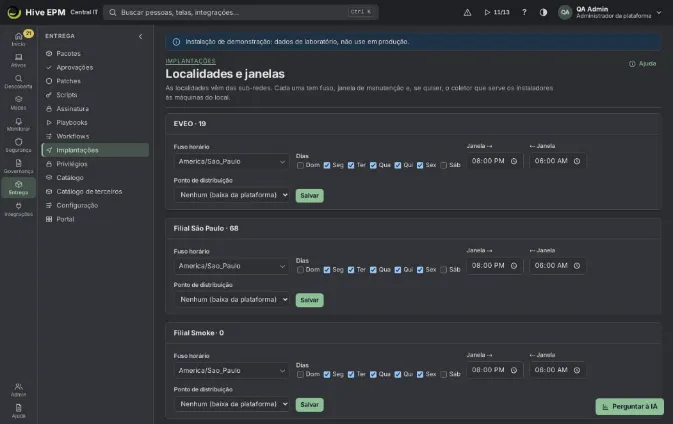The image size is (673, 424).
Task: Open the Segurança shield icon
Action: pyautogui.click(x=18, y=142)
